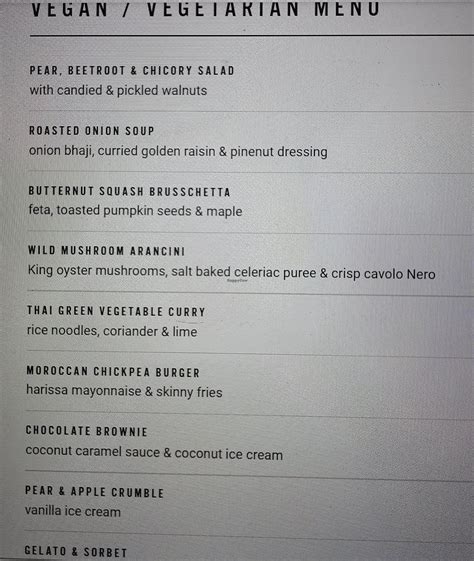Select Wild Mushroom Arancini heading
474x561 pixels.
coord(107,250)
